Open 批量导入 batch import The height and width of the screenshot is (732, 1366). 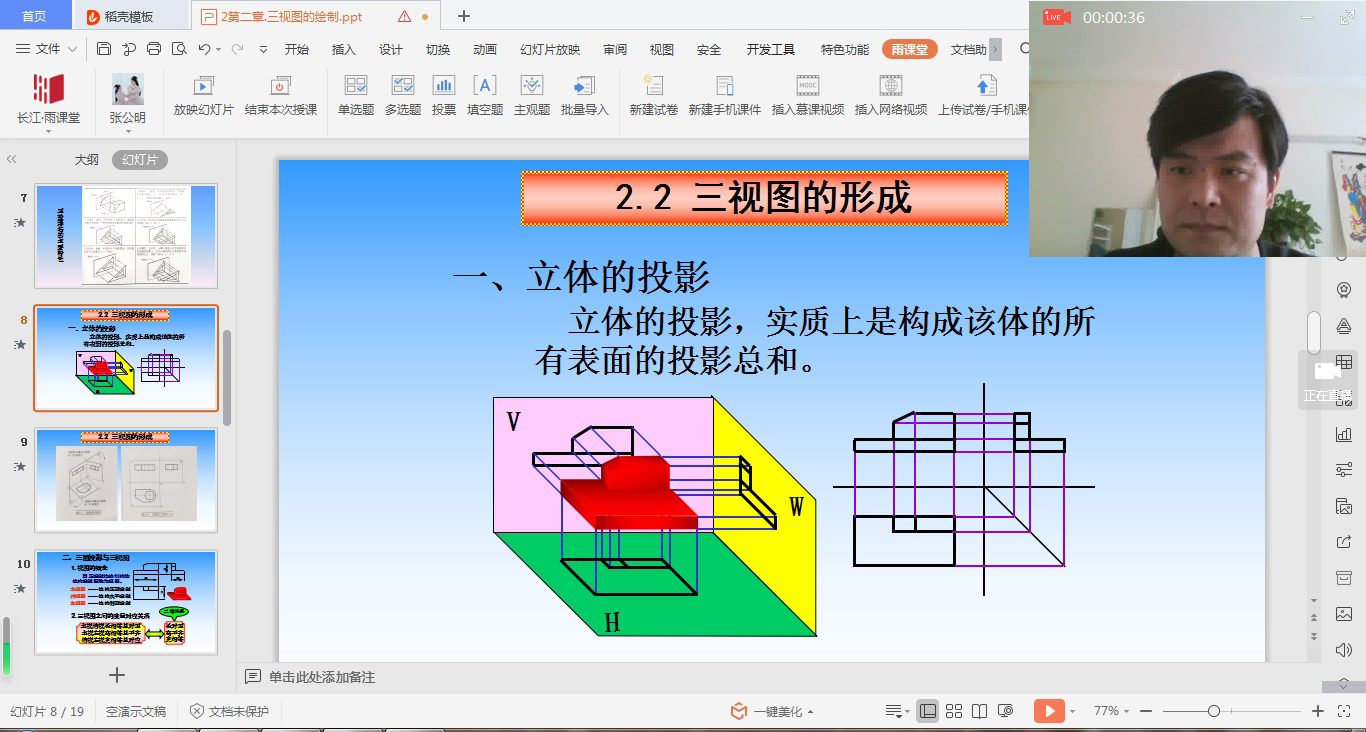(x=584, y=87)
